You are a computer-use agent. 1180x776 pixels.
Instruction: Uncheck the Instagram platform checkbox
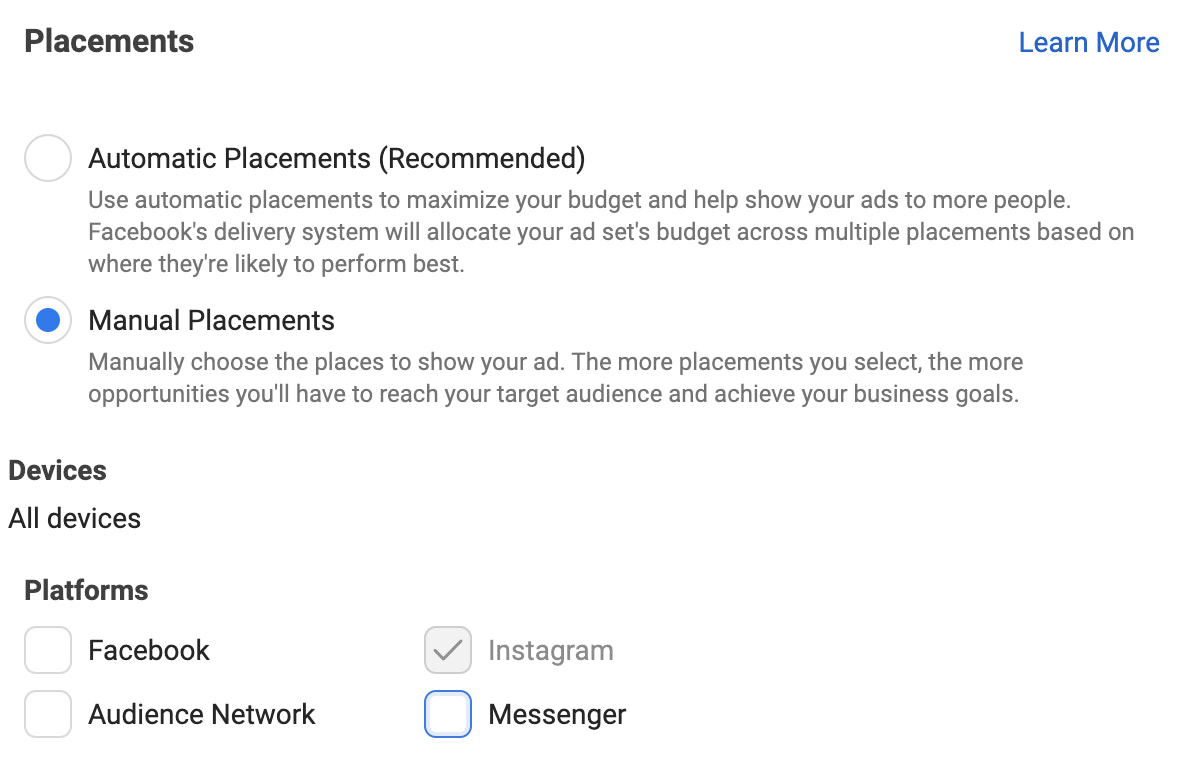[447, 650]
